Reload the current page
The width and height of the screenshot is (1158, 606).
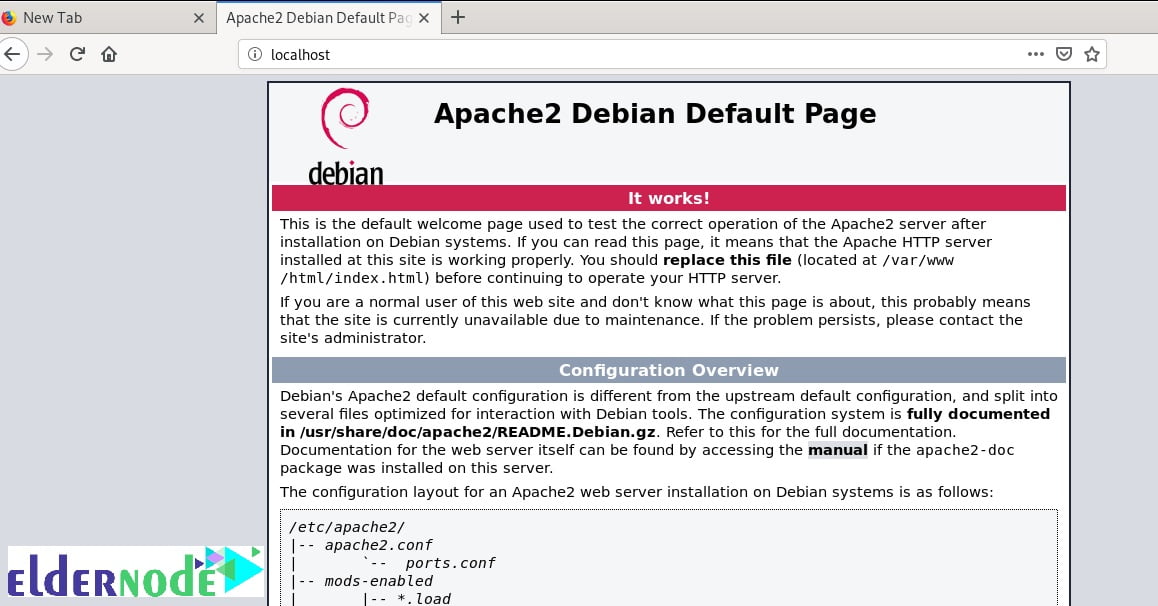78,54
